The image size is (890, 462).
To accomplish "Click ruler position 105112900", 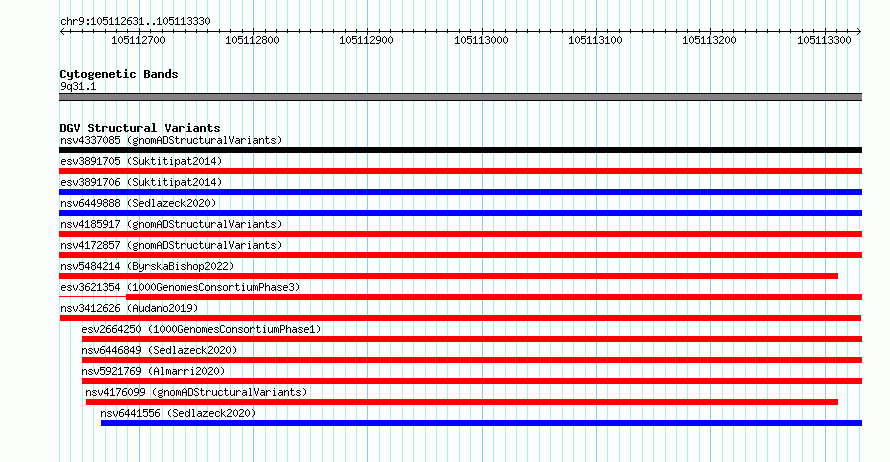I will [x=367, y=40].
